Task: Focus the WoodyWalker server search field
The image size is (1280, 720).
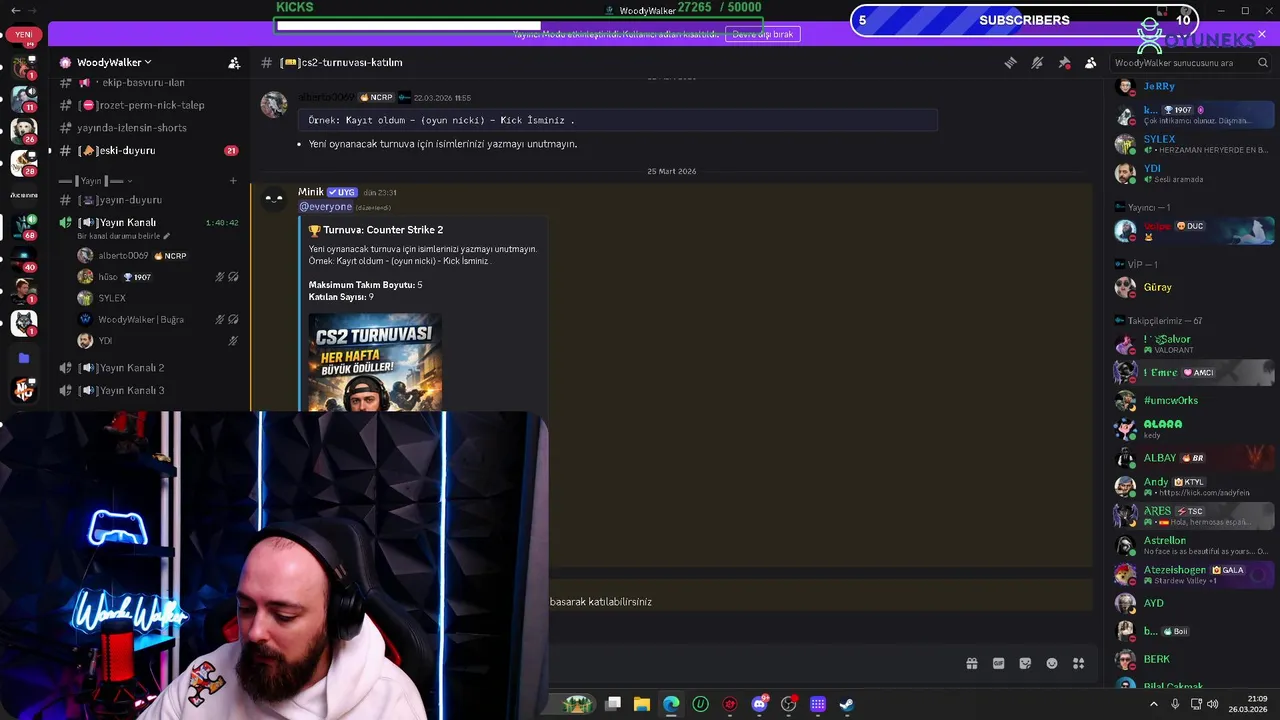Action: click(x=1190, y=63)
